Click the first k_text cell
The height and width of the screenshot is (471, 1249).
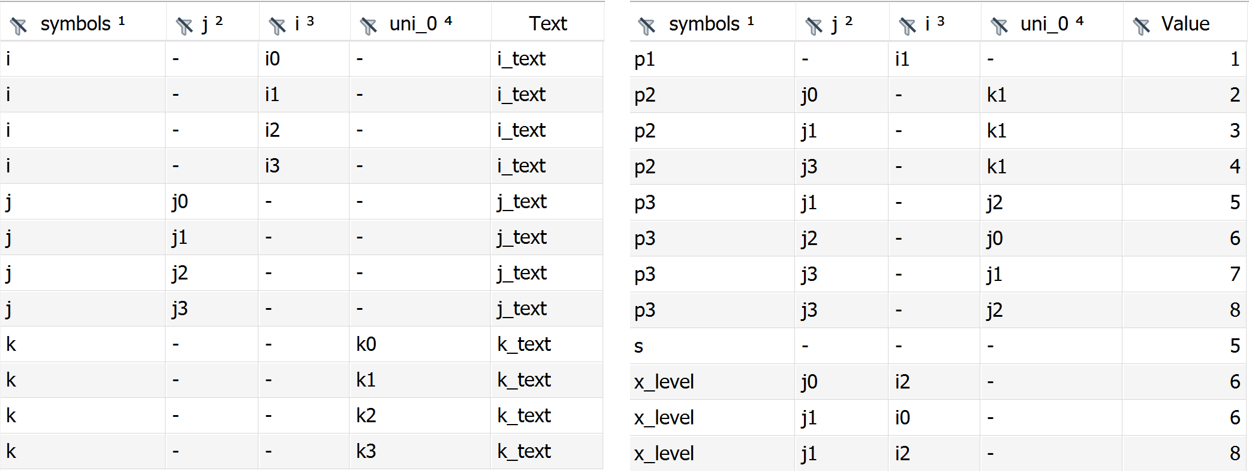point(523,344)
